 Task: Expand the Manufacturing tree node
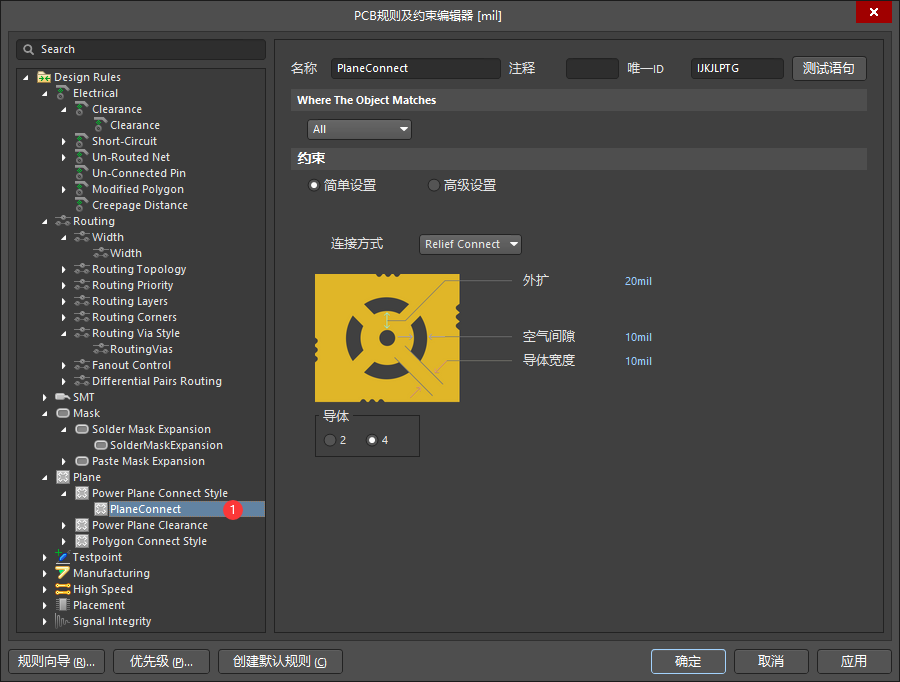pos(45,573)
